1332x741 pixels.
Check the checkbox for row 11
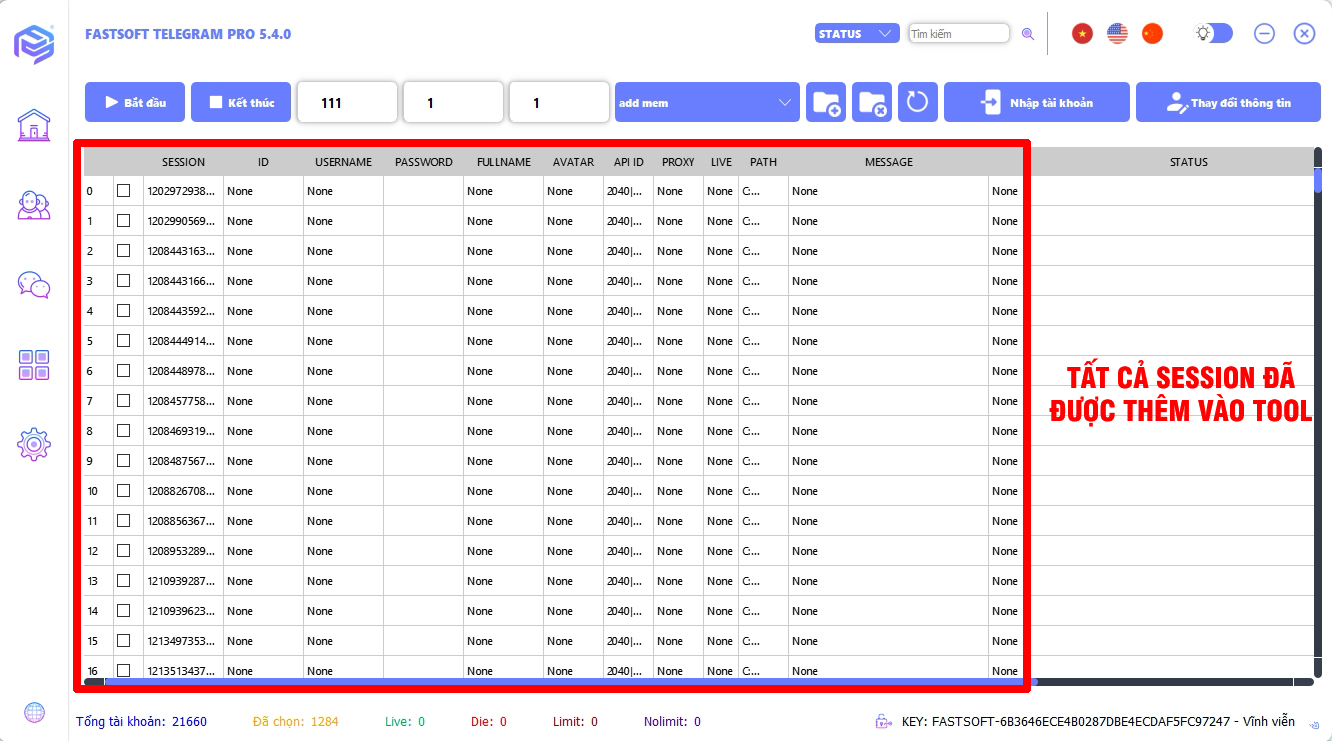pos(123,520)
